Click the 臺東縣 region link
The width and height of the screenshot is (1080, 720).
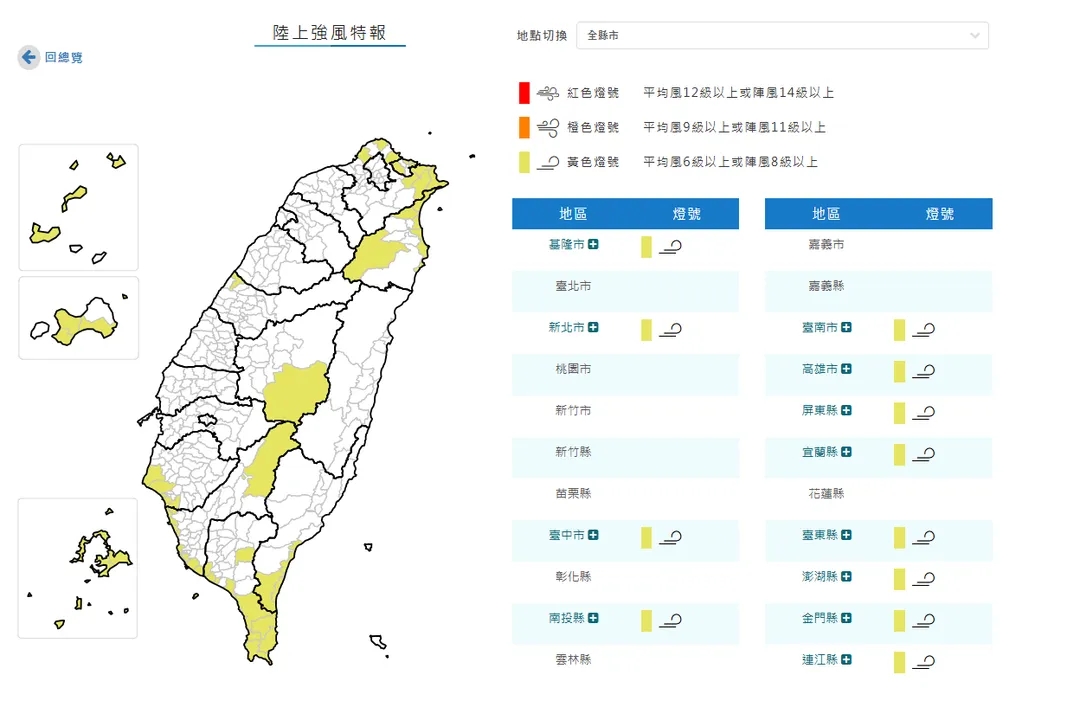click(820, 535)
